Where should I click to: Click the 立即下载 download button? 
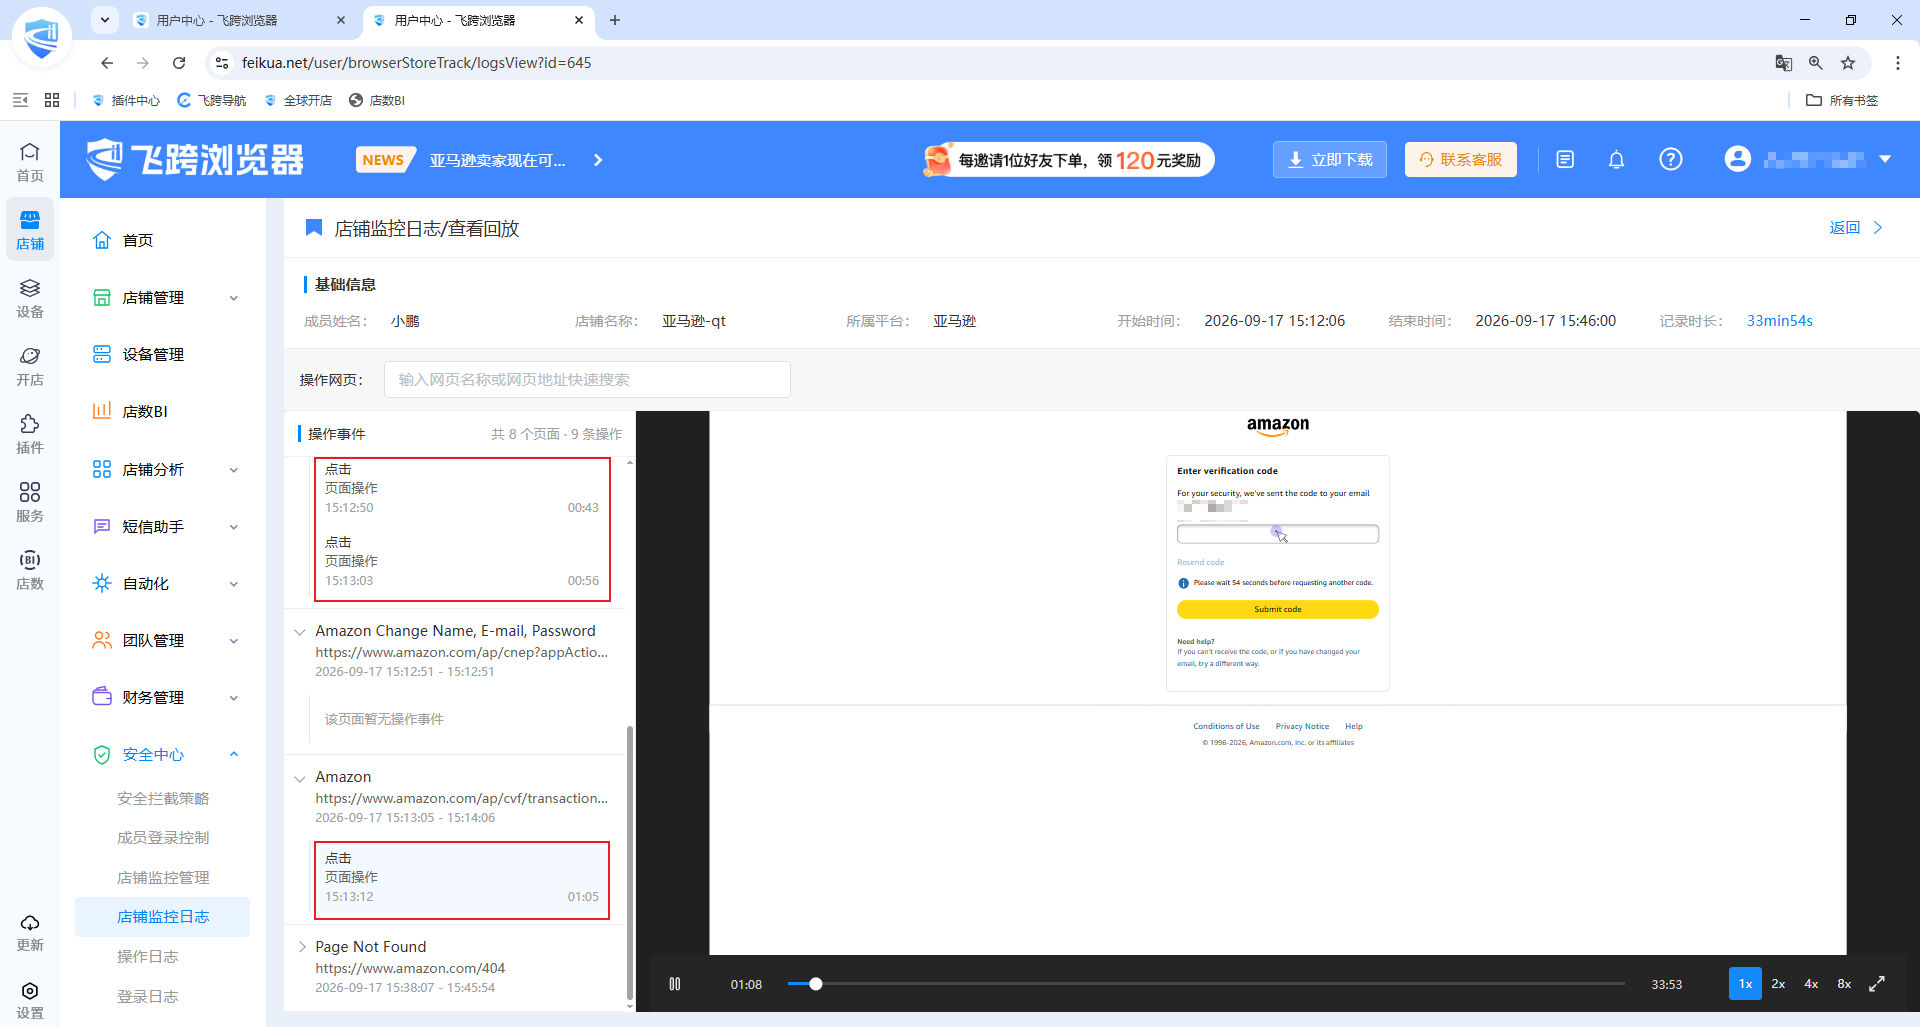coord(1330,160)
